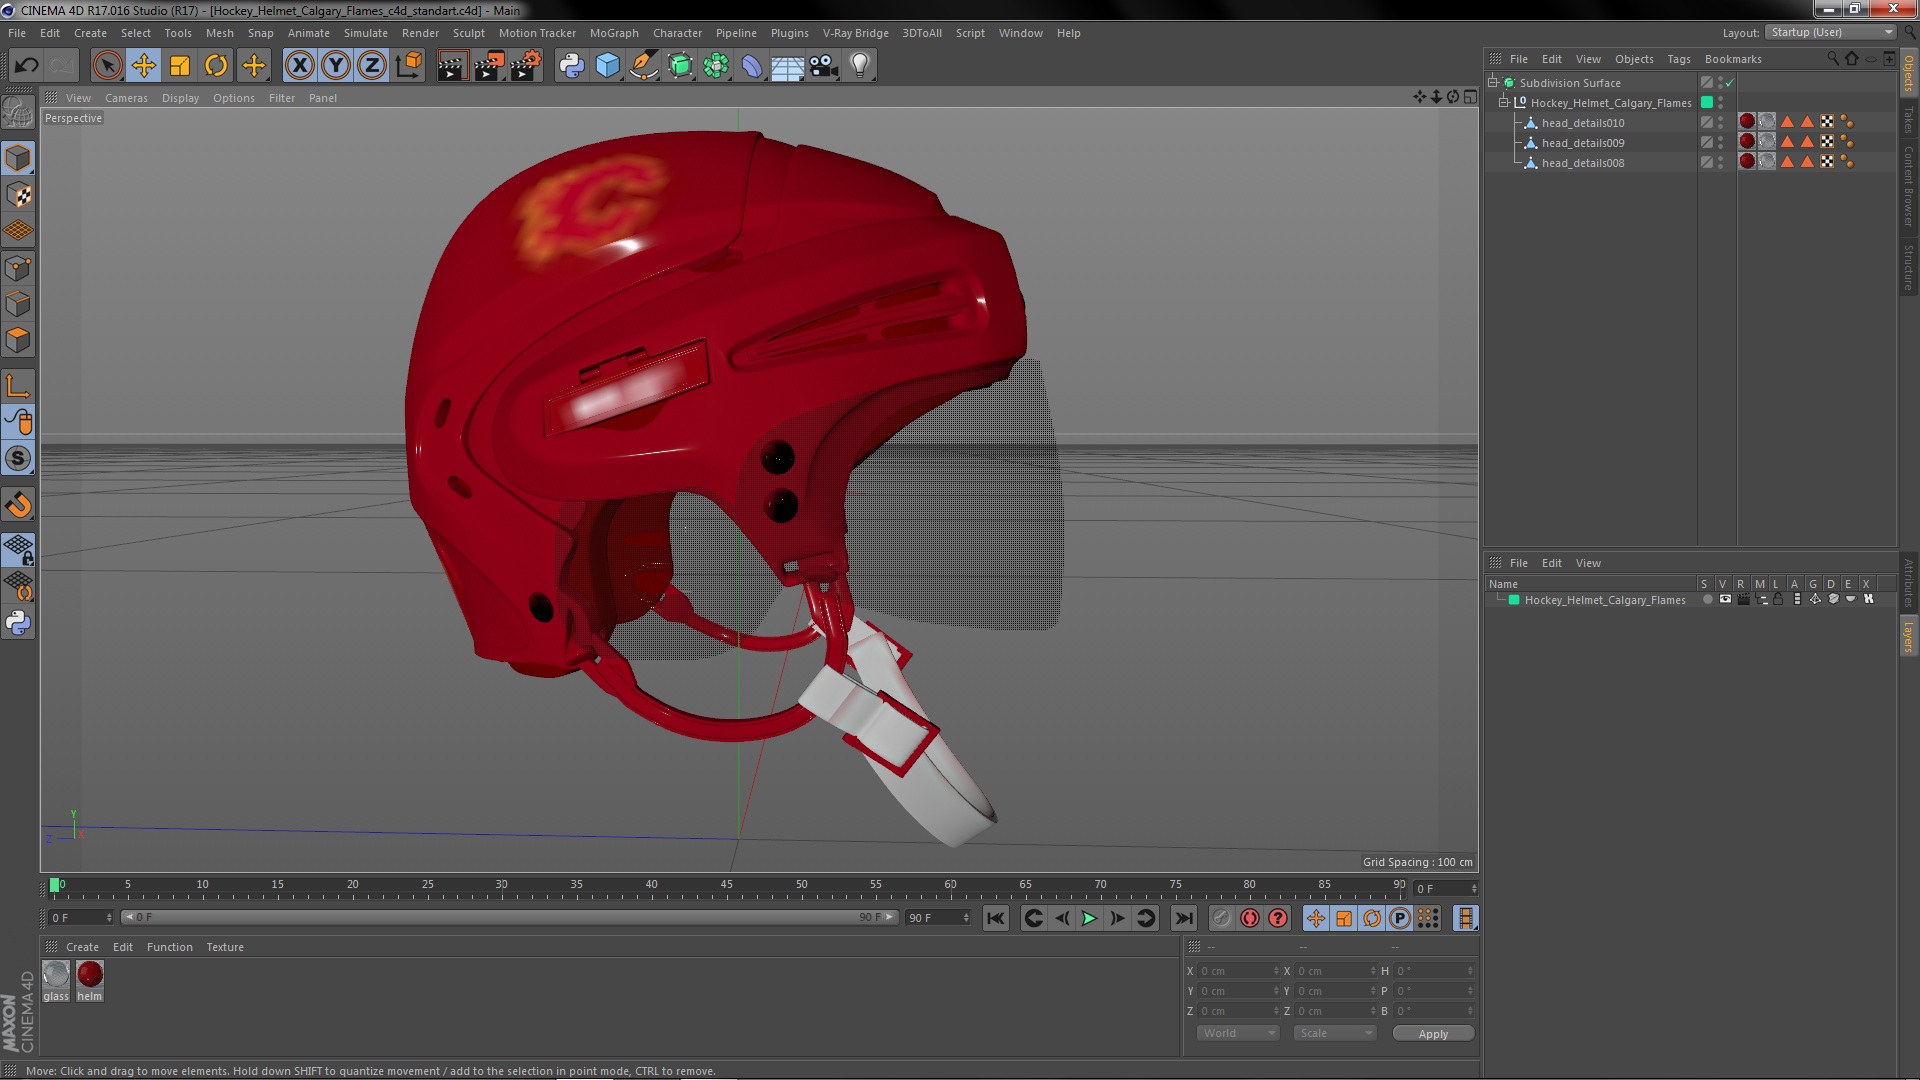This screenshot has width=1920, height=1080.
Task: Click the Undo arrow icon
Action: [26, 66]
